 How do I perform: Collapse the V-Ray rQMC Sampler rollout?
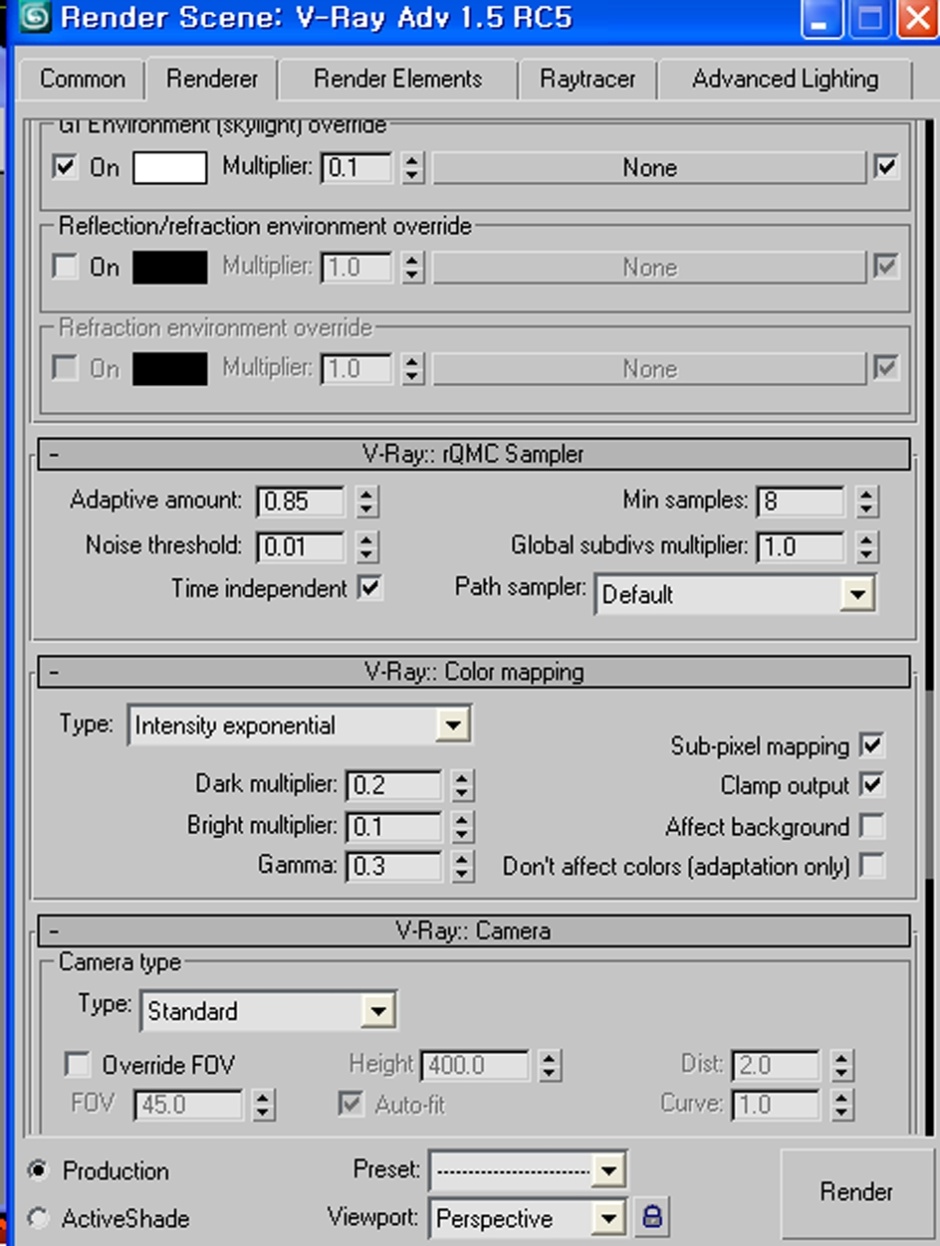474,454
